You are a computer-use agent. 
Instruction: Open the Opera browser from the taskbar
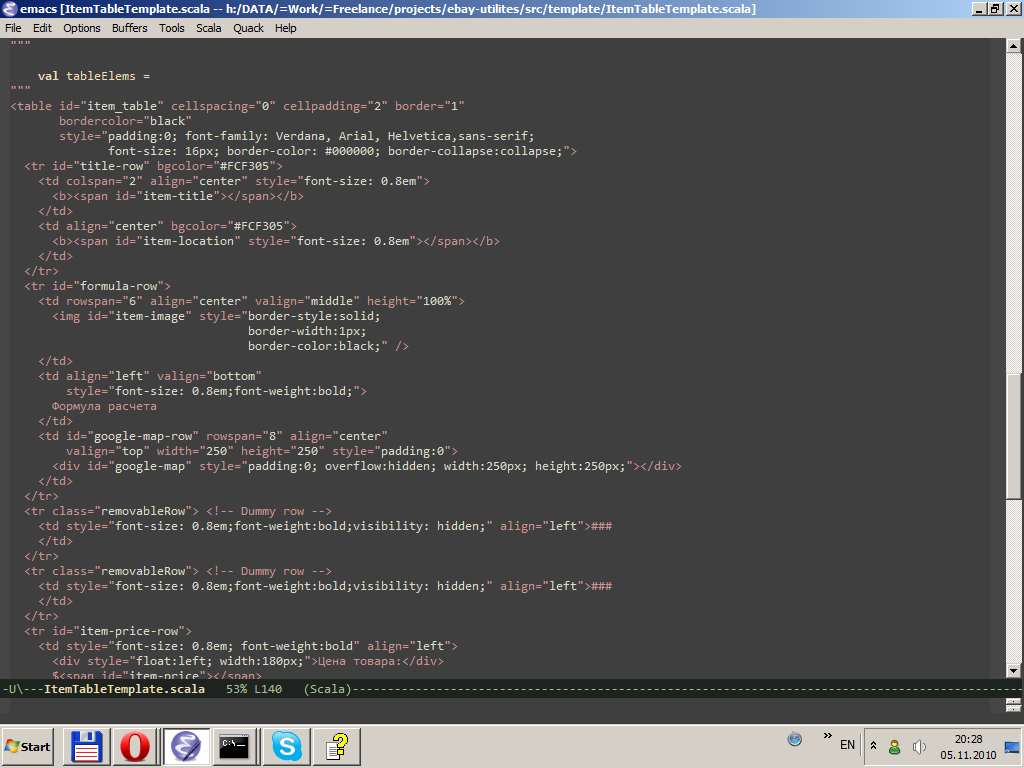135,746
